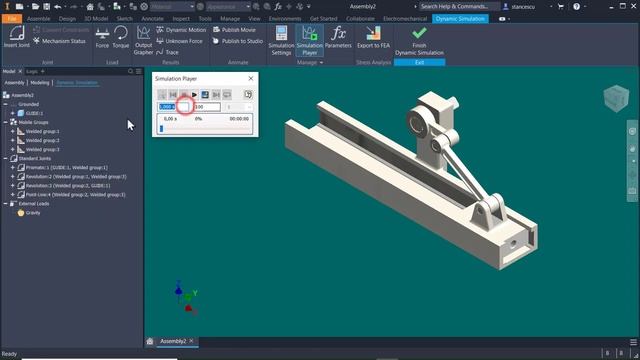Screen dimensions: 640x360
Task: Click the Search Help & Commands box
Action: pyautogui.click(x=459, y=7)
